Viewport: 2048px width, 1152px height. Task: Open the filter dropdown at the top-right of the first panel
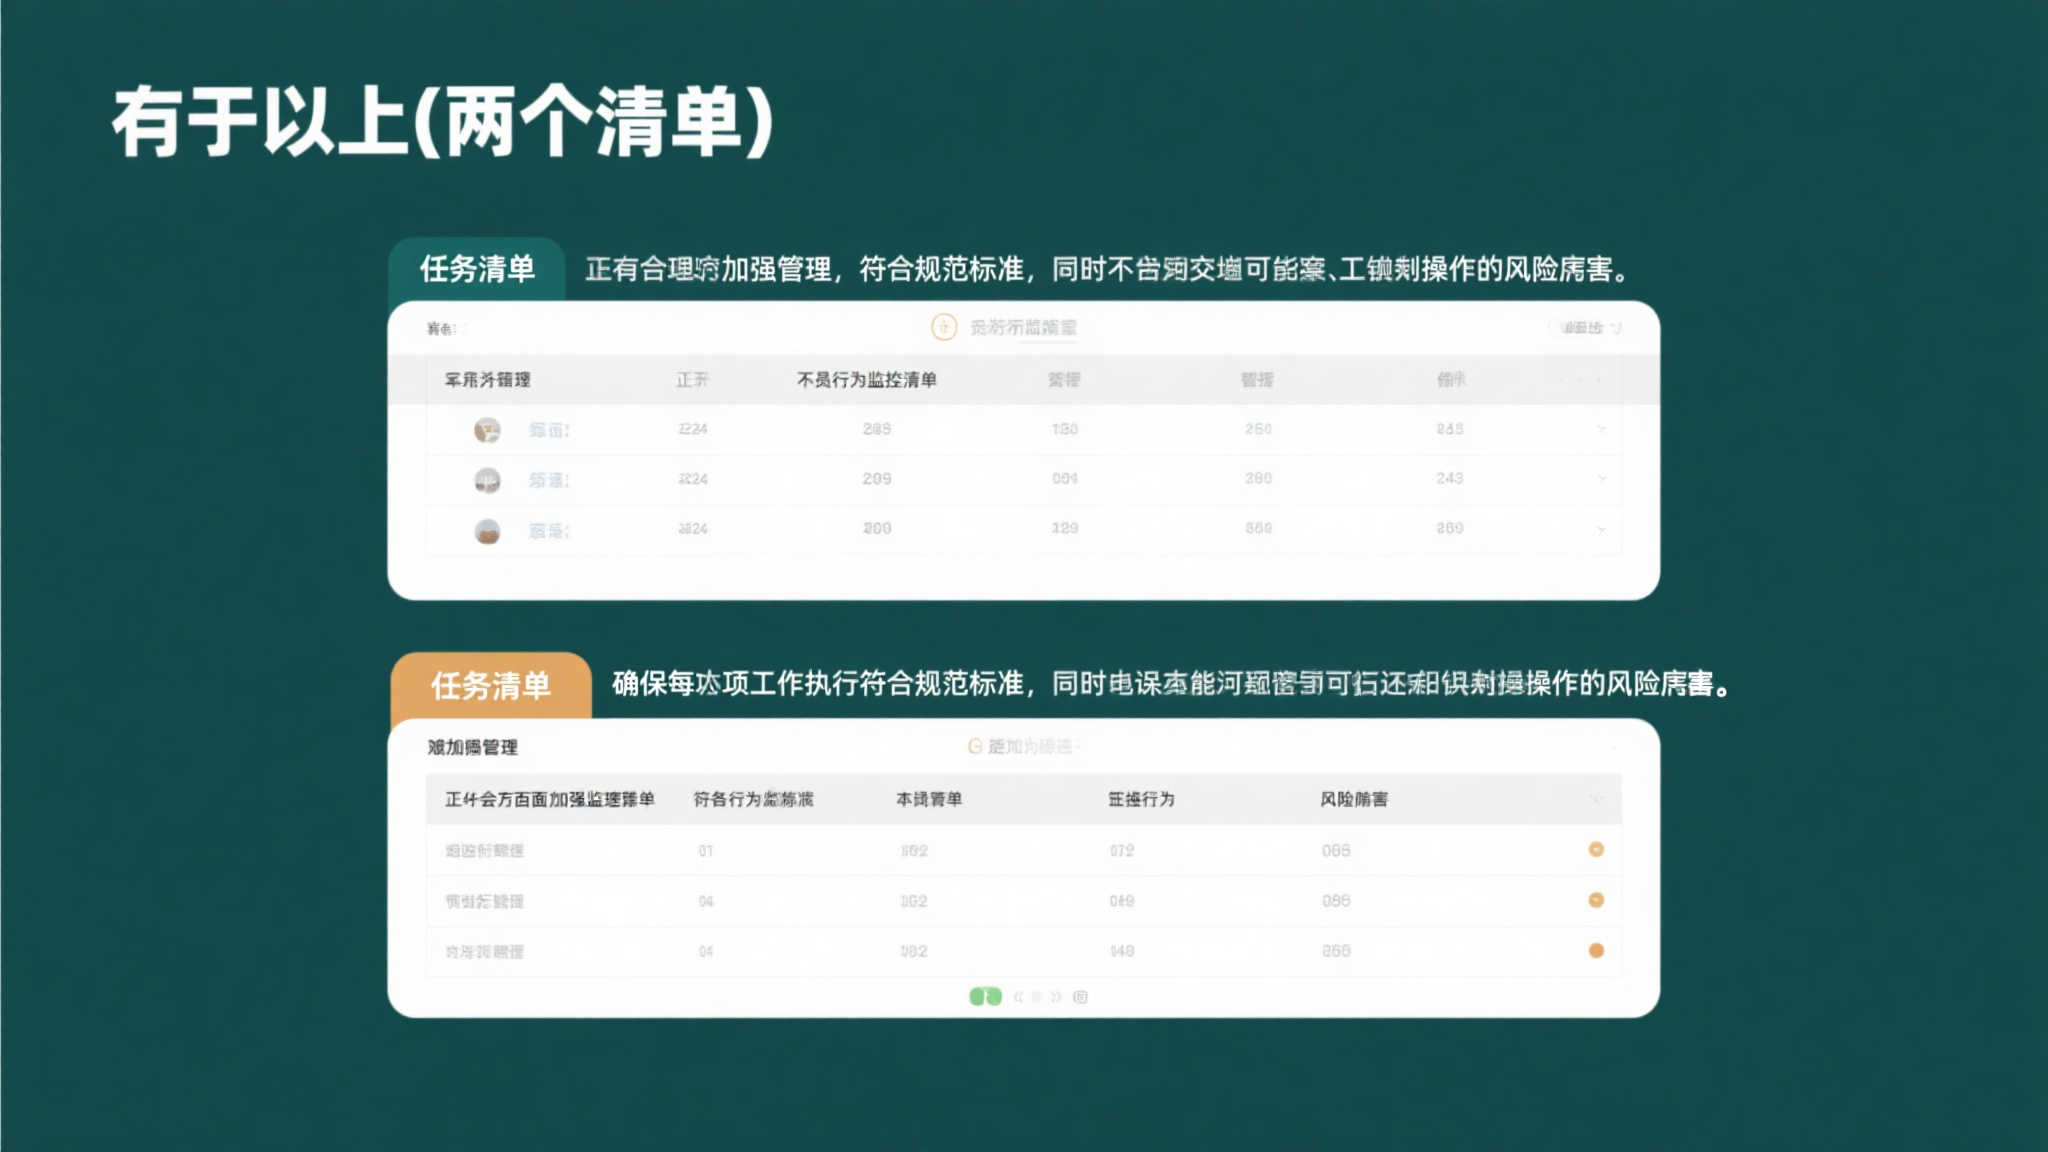tap(1583, 327)
